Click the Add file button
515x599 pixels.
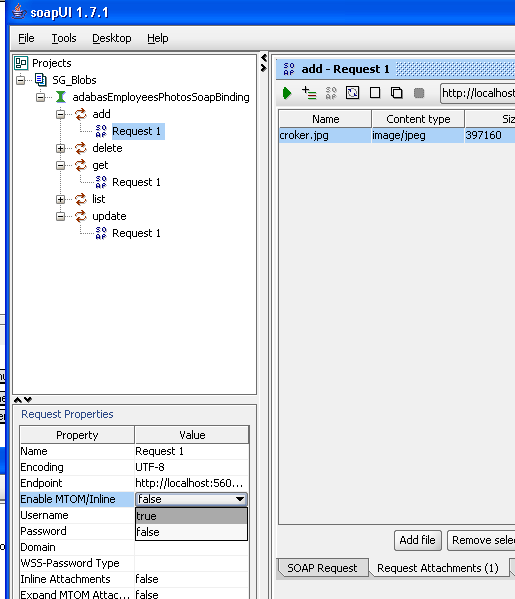418,540
